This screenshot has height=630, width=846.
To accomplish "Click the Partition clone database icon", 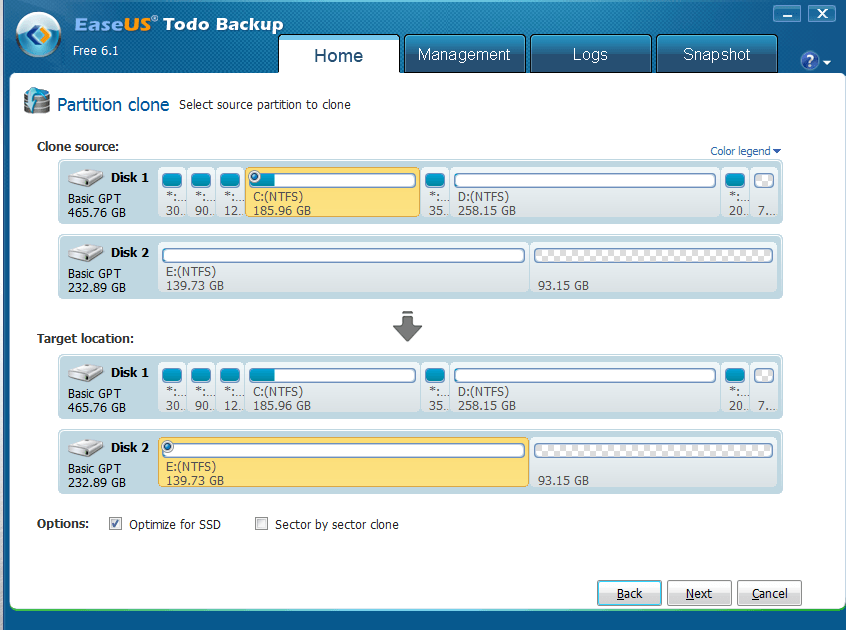I will pos(37,100).
